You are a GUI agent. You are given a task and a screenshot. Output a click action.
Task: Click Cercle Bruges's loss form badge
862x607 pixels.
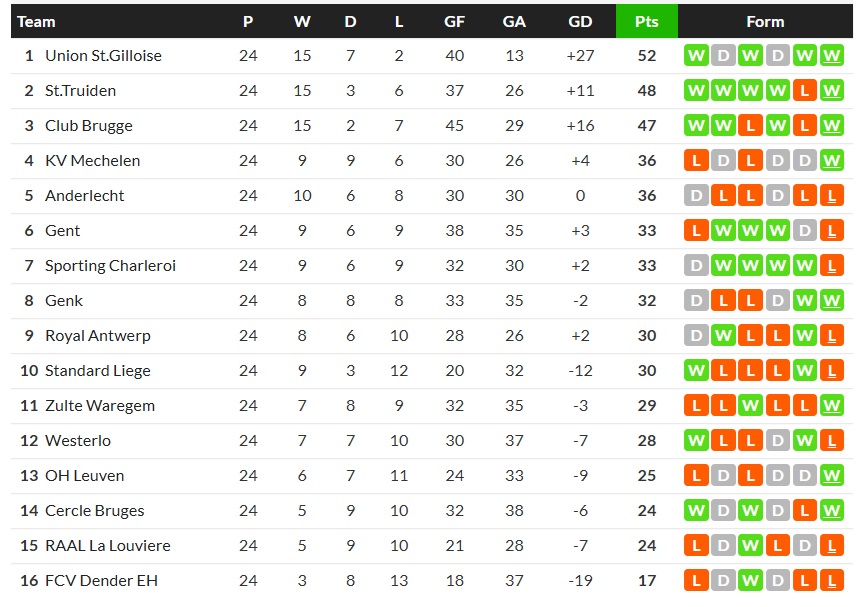(x=804, y=511)
